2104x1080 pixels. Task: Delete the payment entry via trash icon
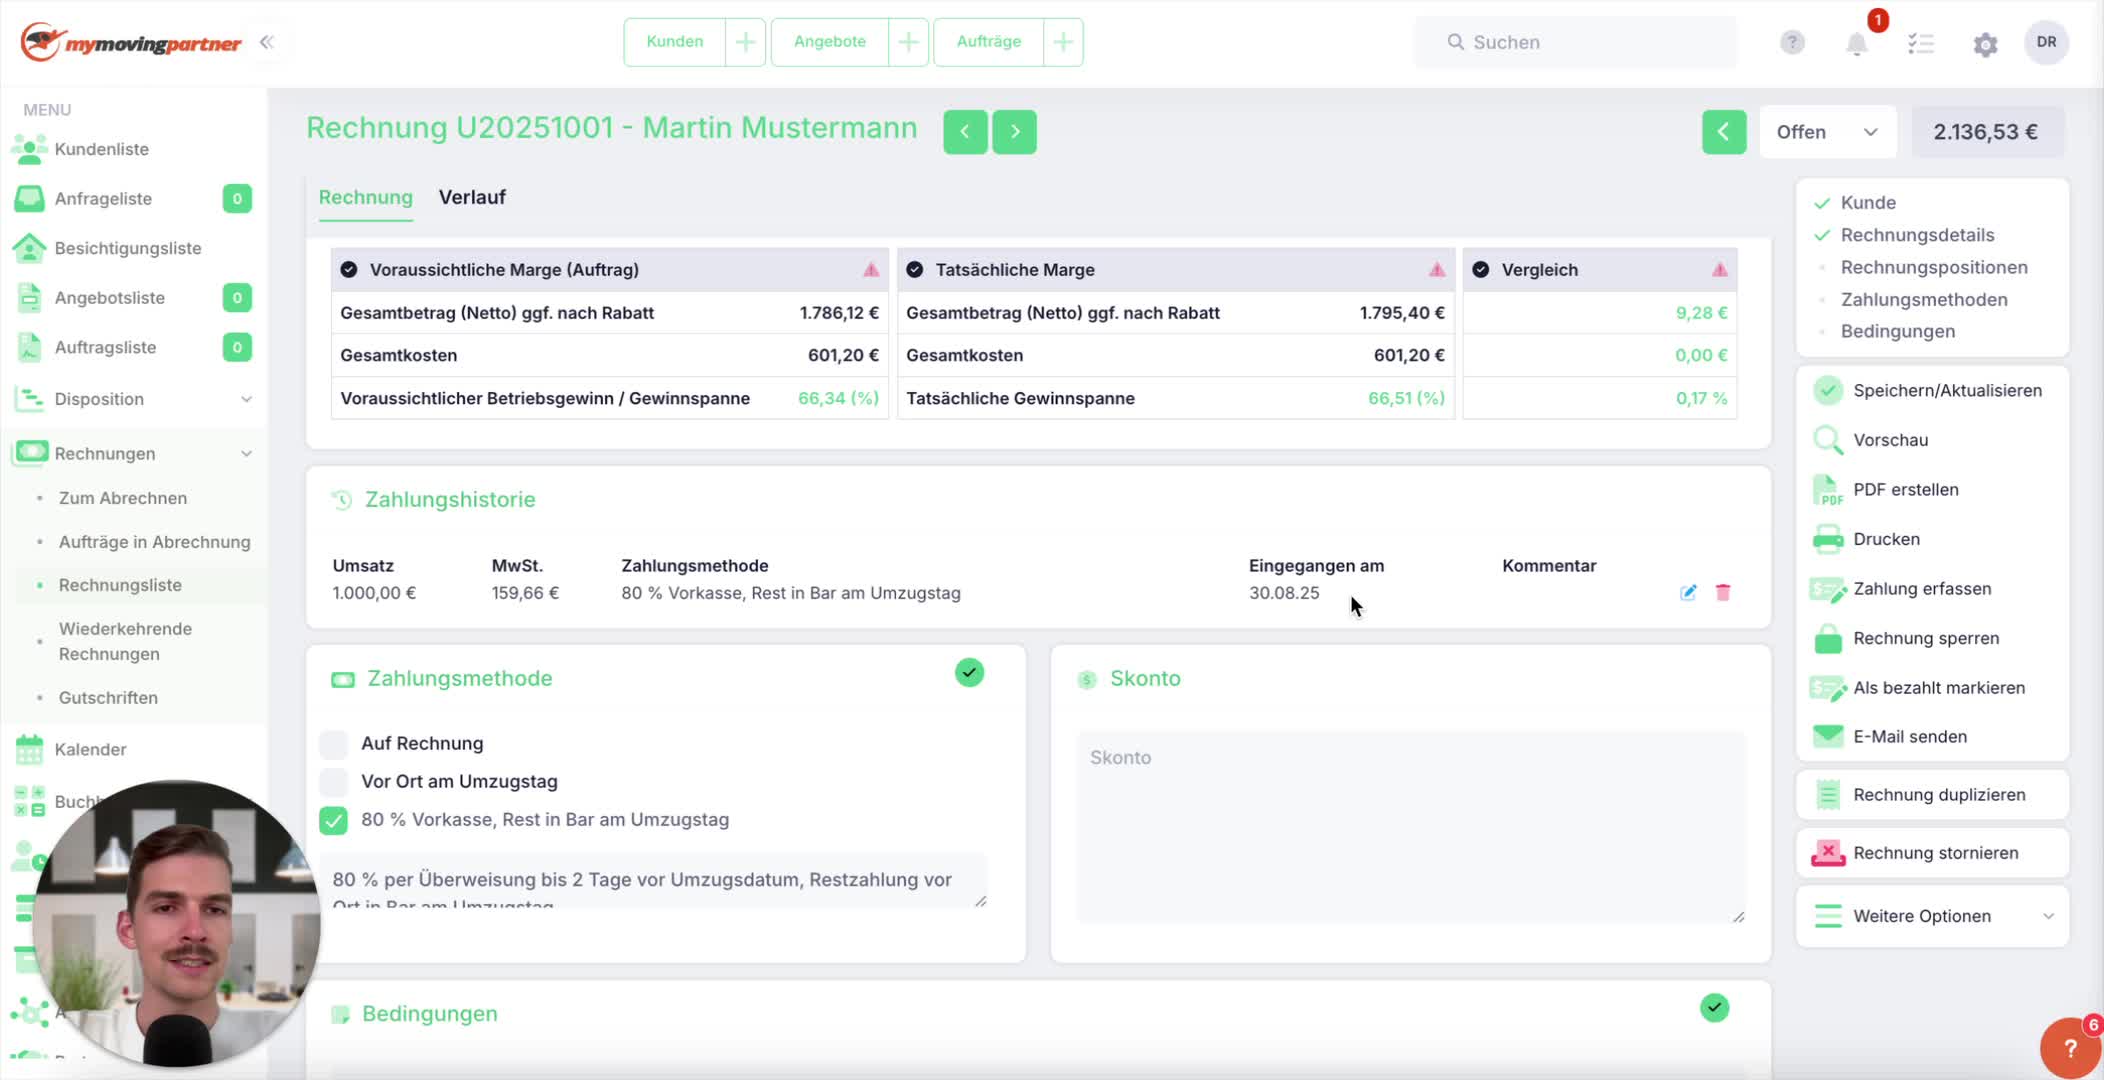[1723, 592]
